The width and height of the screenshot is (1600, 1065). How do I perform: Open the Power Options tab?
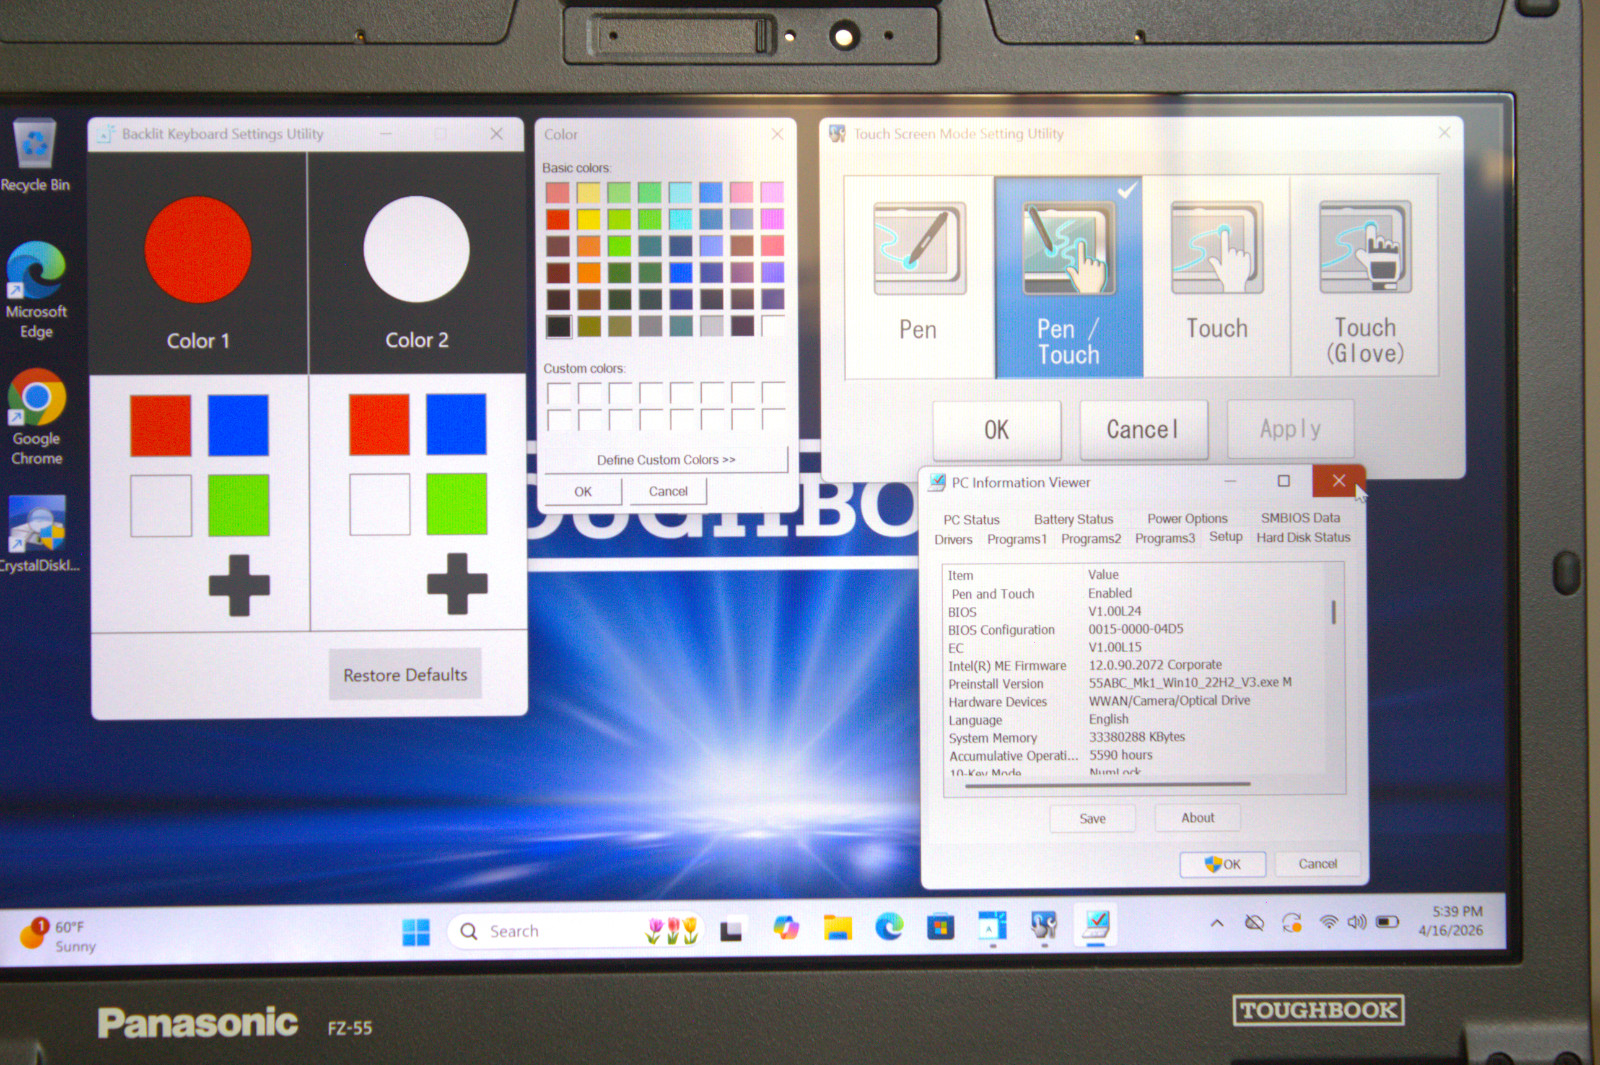pos(1187,518)
